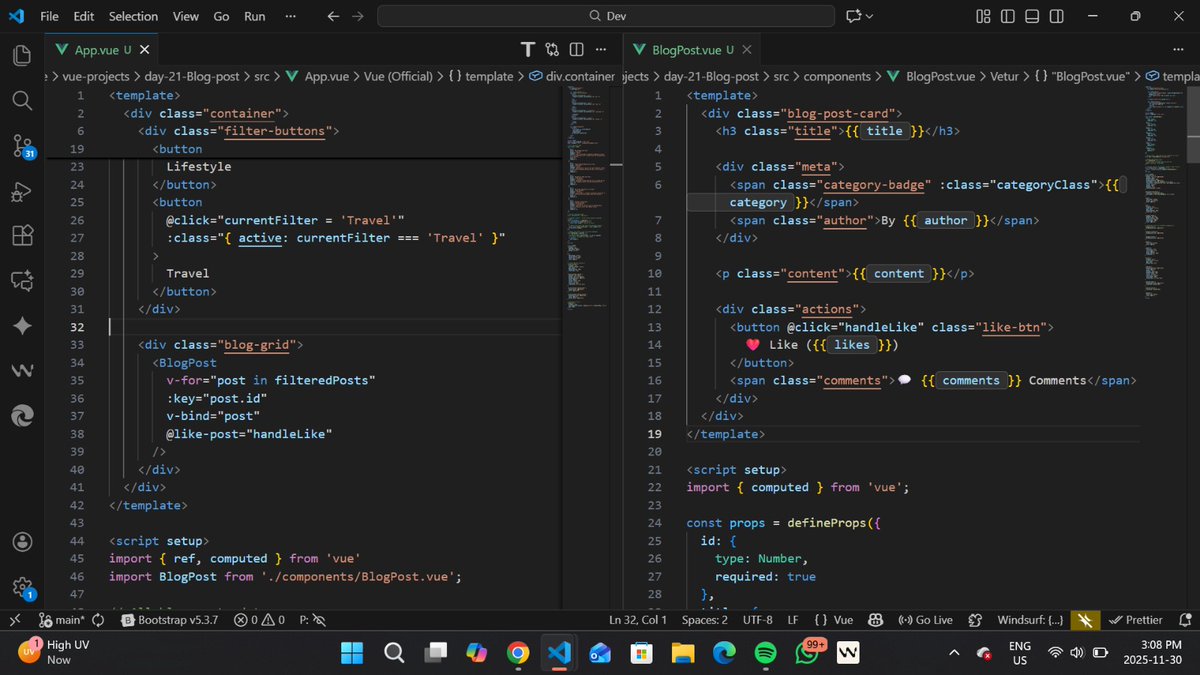Click the Prettier status item
Image resolution: width=1200 pixels, height=675 pixels.
point(1136,620)
